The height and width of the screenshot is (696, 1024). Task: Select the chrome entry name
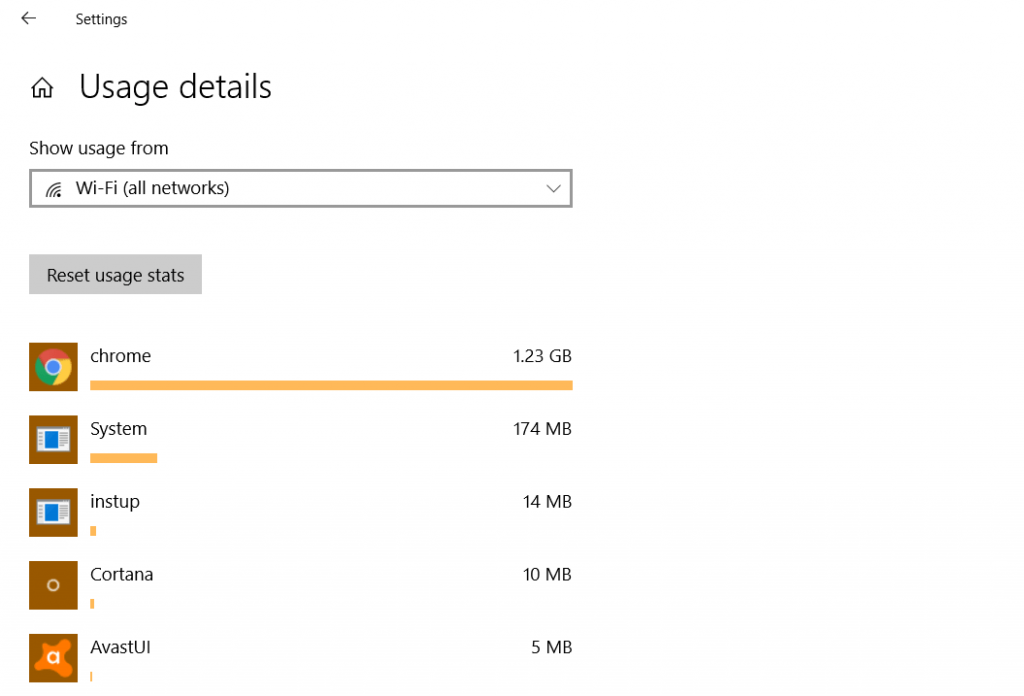coord(121,356)
